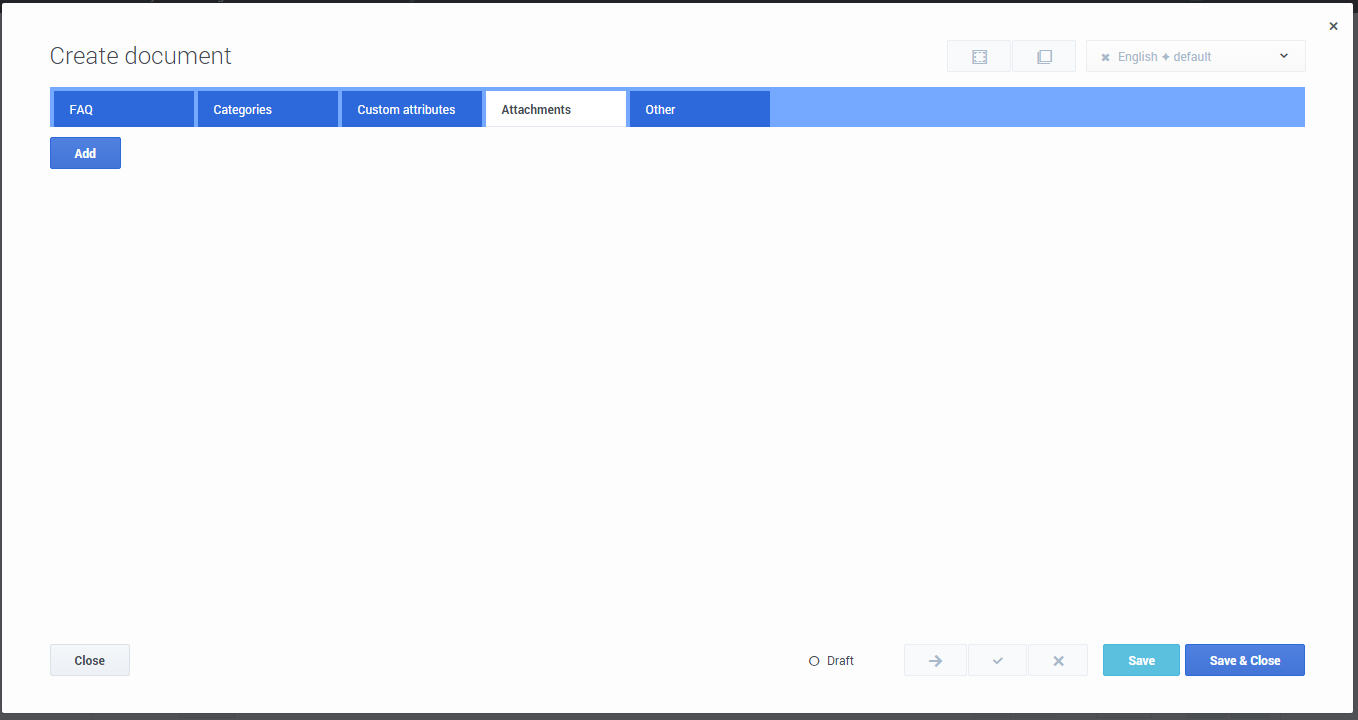Screen dimensions: 1358x720
Task: Clear the English language selection
Action: click(1105, 58)
